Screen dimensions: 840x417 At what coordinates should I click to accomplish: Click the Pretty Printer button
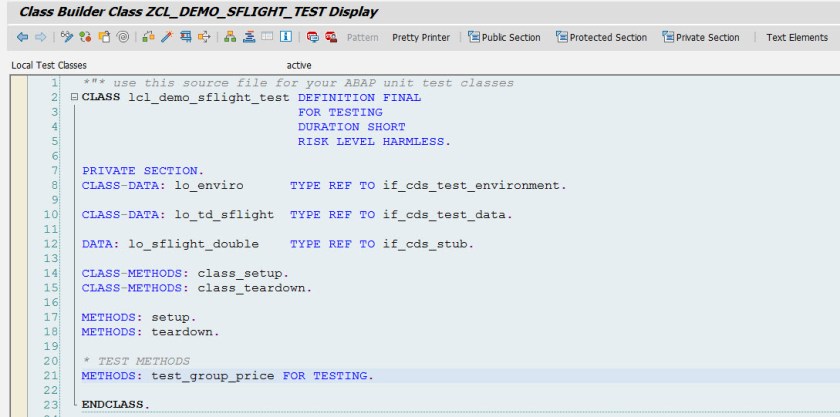421,38
